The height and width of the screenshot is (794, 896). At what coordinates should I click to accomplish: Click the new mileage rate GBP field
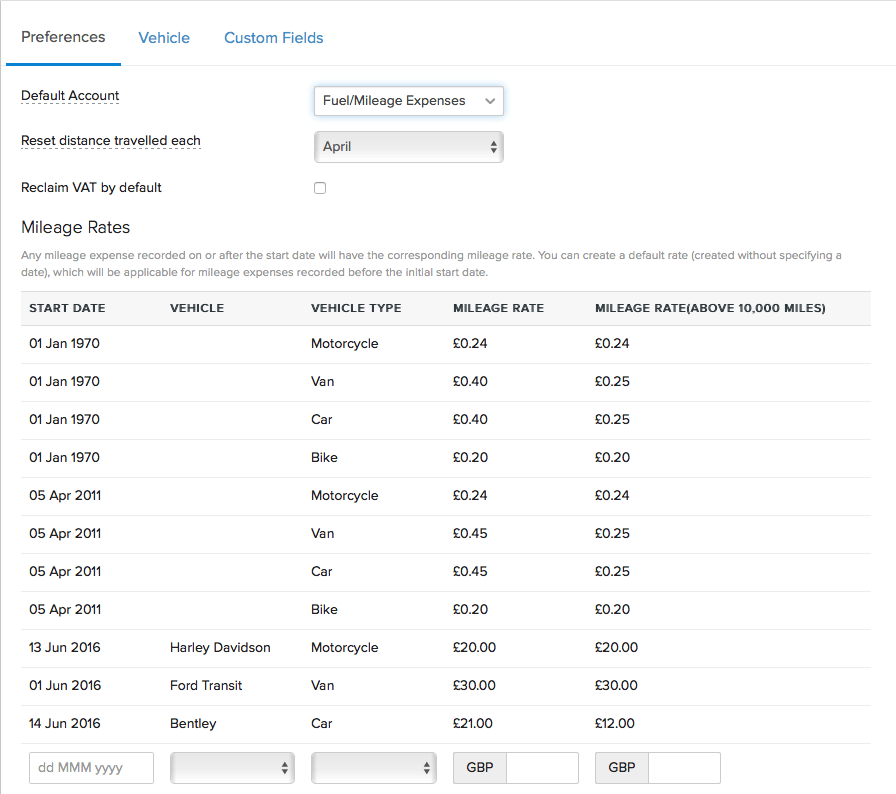pos(541,768)
